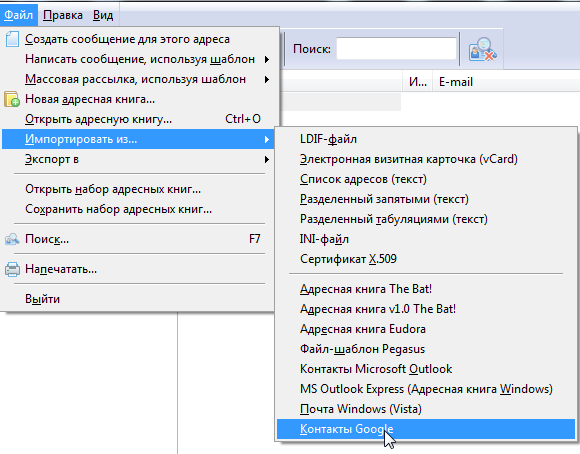The image size is (580, 454).
Task: Expand the Написать сообщение, используя шаблон submenu arrow
Action: tap(267, 59)
